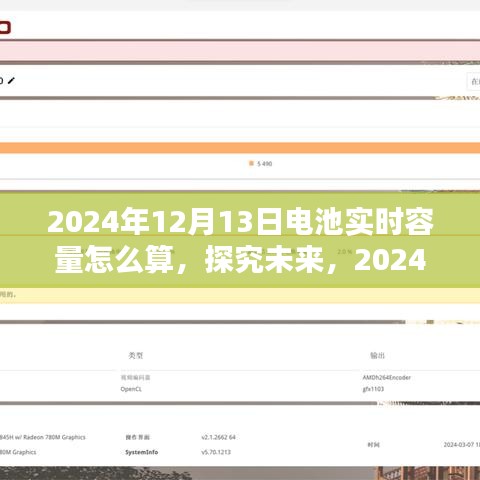The width and height of the screenshot is (480, 480).
Task: Click the 'OpenCL' table cell
Action: (x=131, y=389)
